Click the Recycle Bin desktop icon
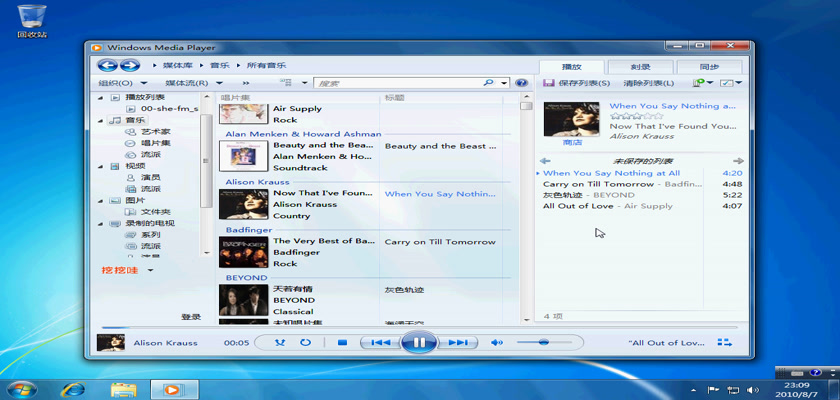Screen dimensions: 840x400 (32, 18)
